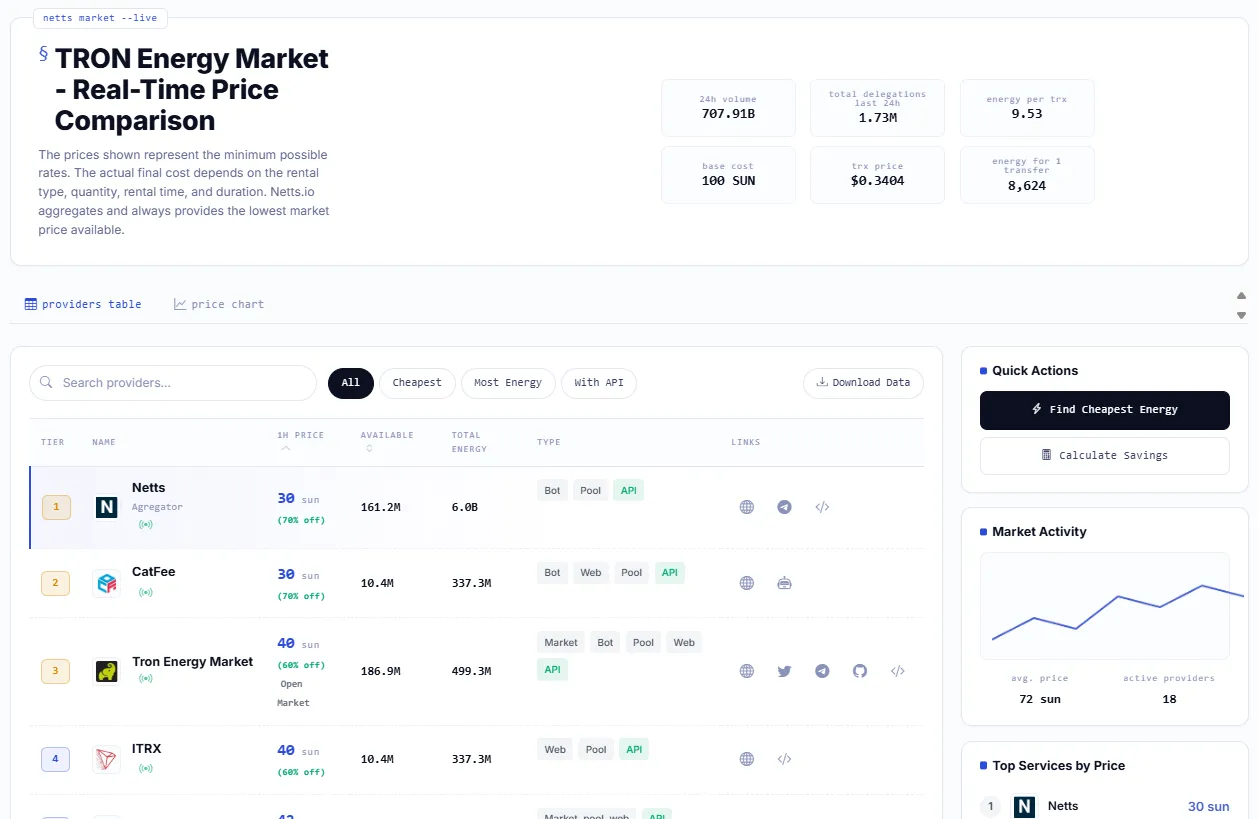Click the Netts available value 161.2M

tap(380, 507)
